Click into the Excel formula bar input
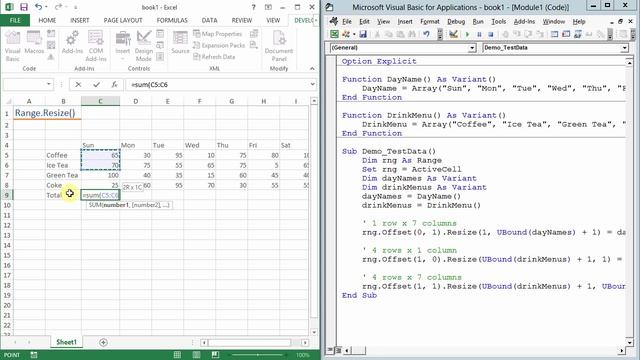The width and height of the screenshot is (640, 360). coord(218,84)
